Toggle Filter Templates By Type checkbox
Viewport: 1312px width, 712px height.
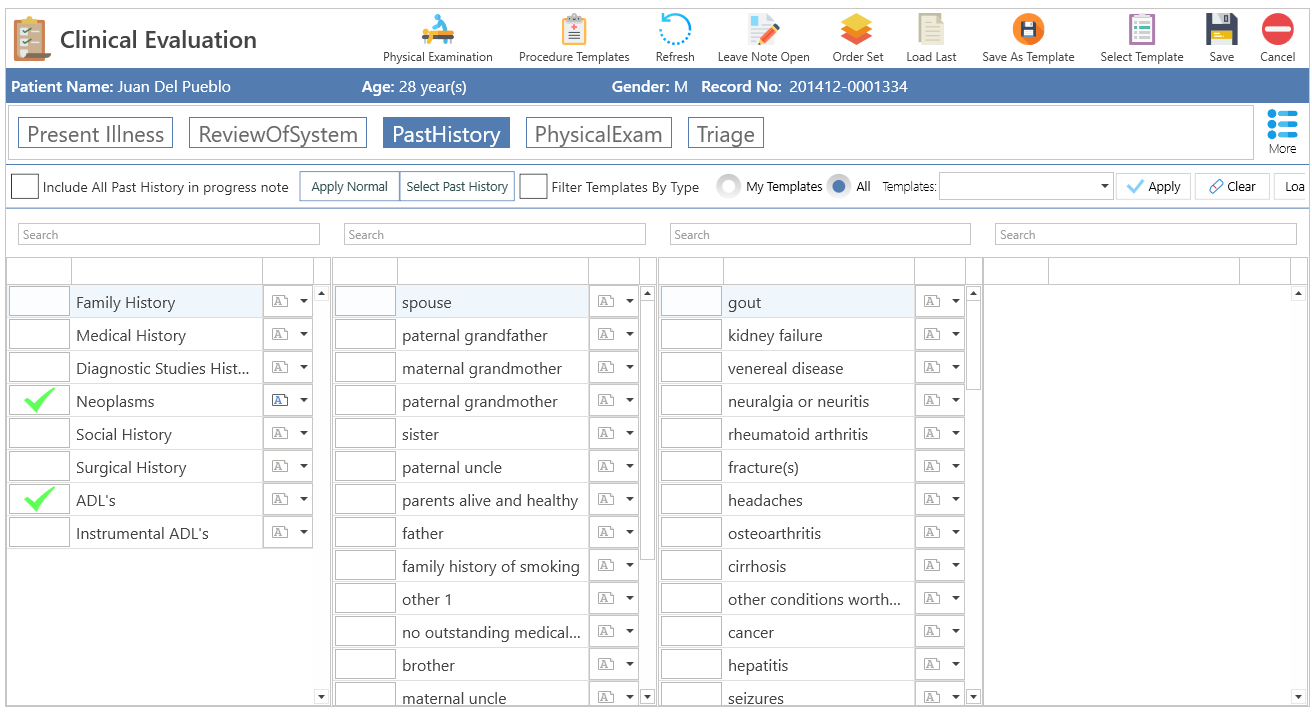click(534, 187)
